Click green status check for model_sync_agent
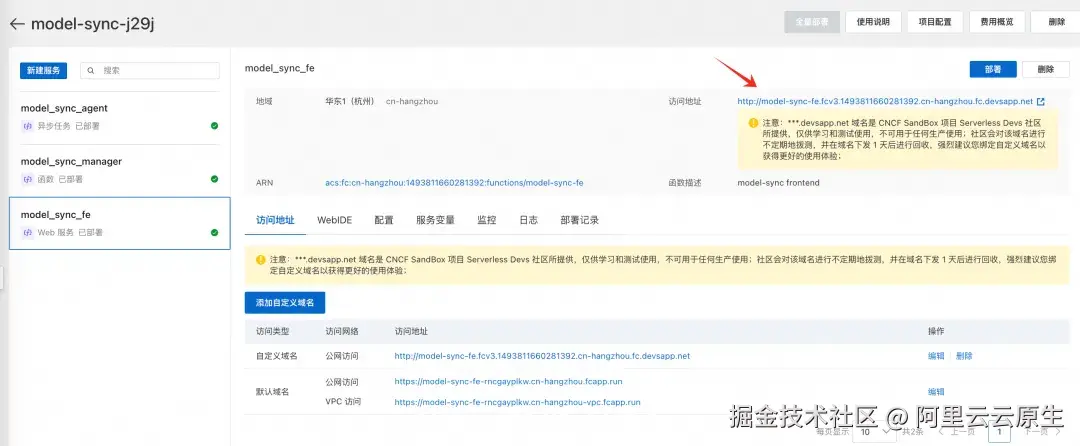Screen dimensions: 1080x446 [214, 126]
